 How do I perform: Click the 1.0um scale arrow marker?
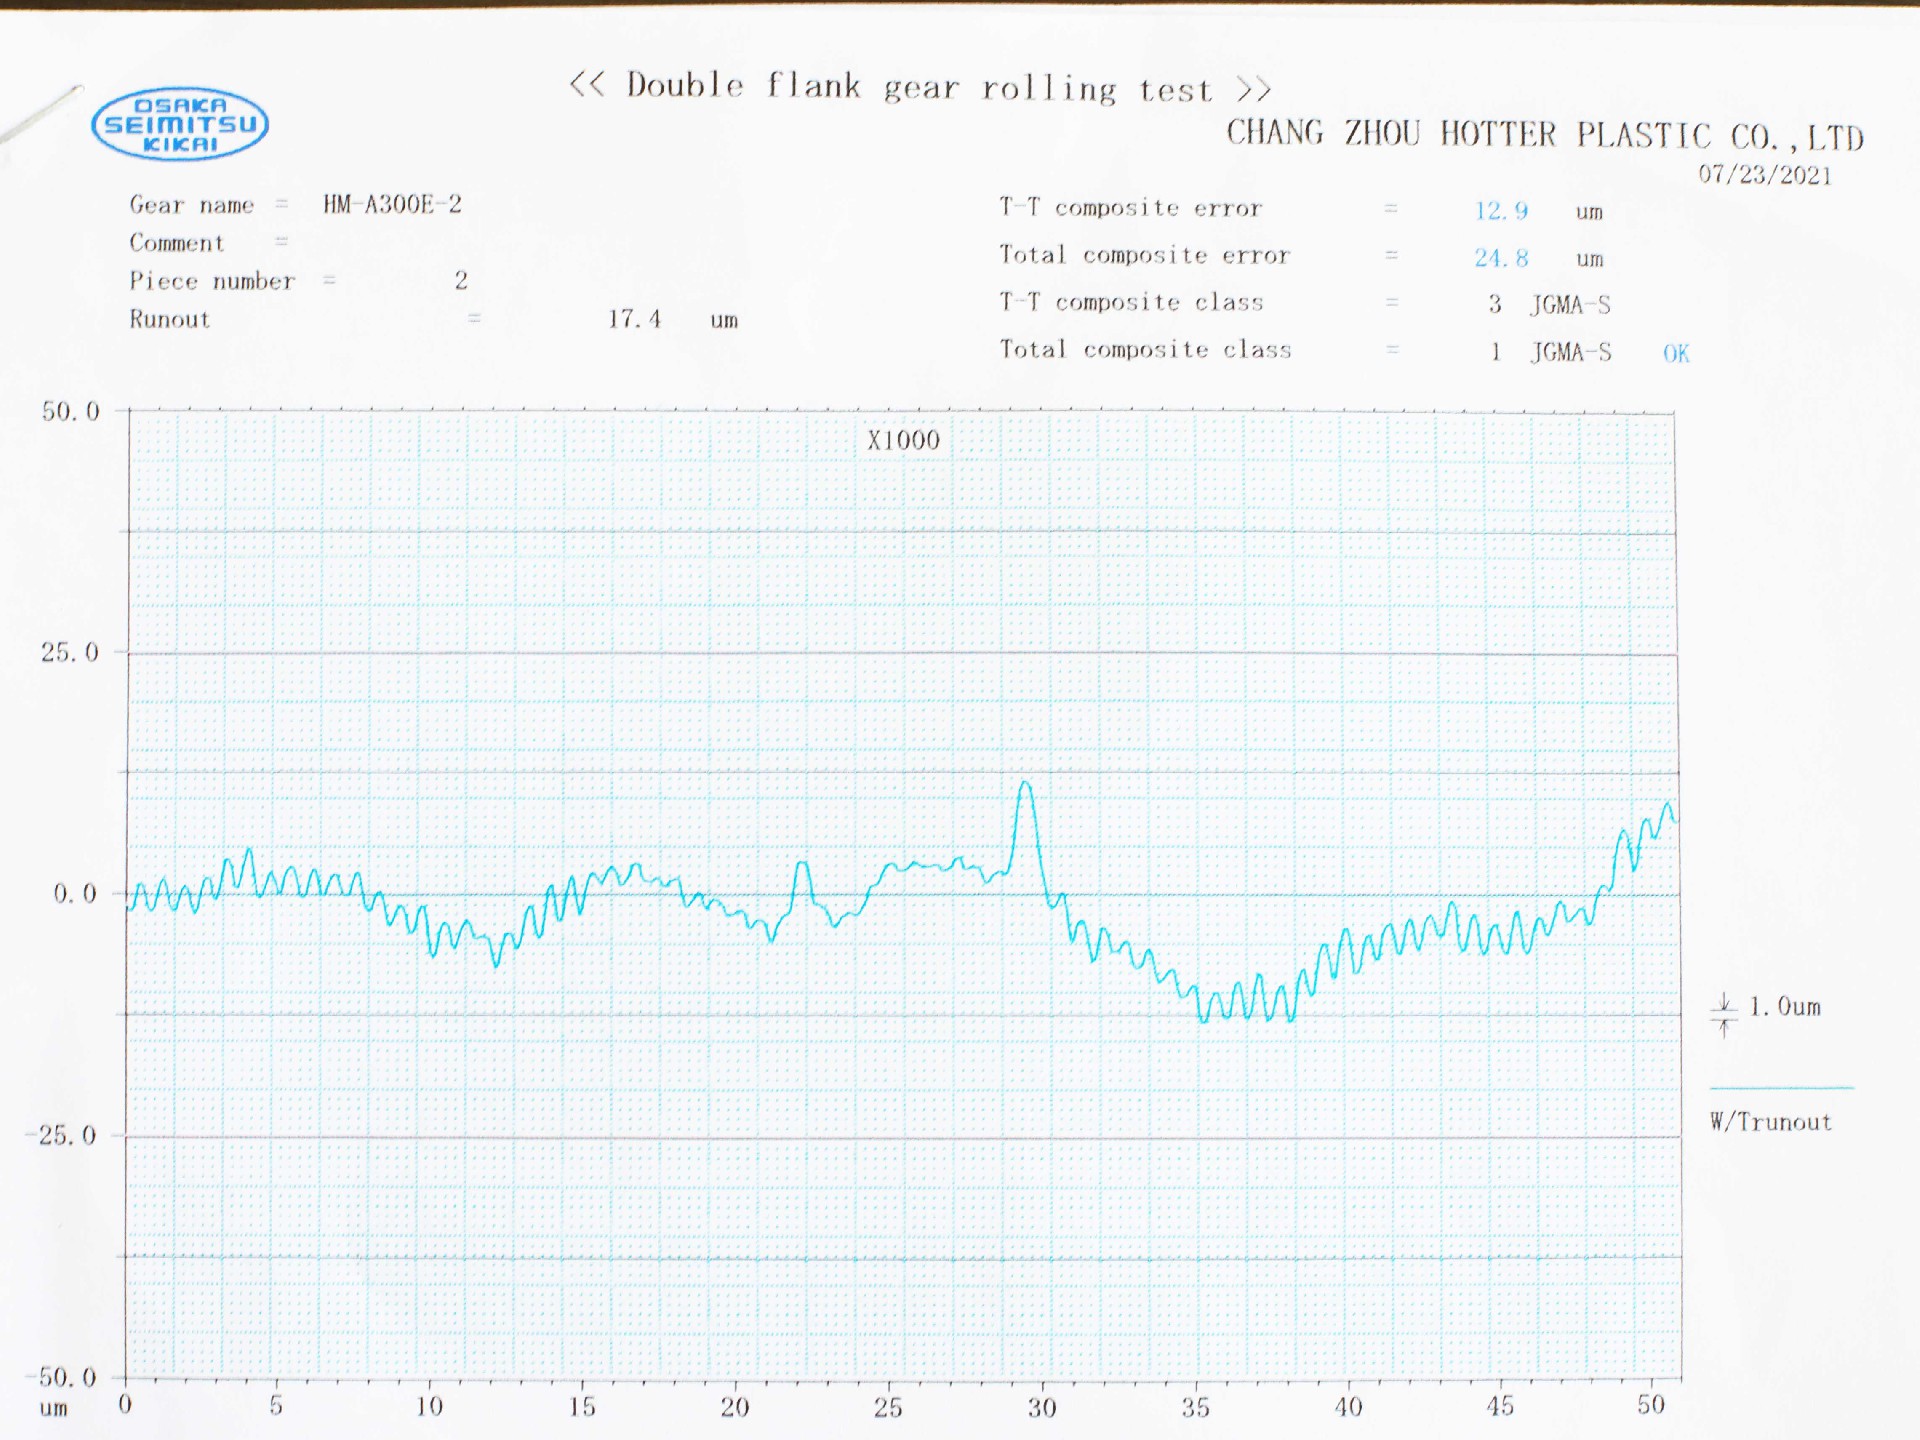pyautogui.click(x=1724, y=1013)
